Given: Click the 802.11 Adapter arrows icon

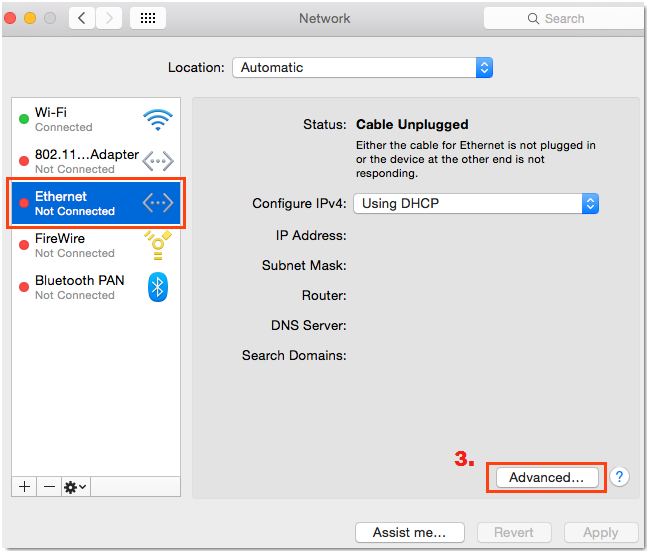Looking at the screenshot, I should [157, 161].
